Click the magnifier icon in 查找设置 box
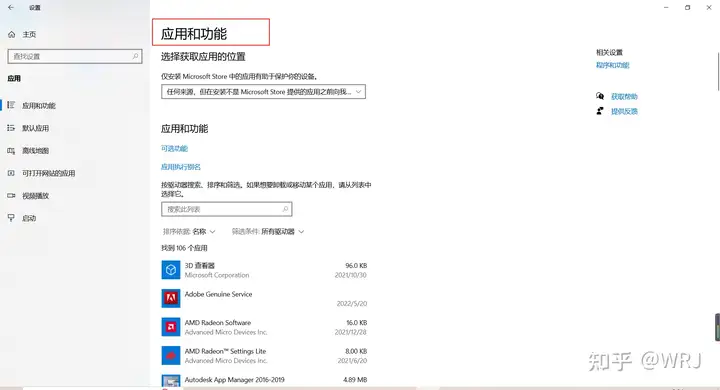Screen dimensions: 720x390 pos(135,56)
